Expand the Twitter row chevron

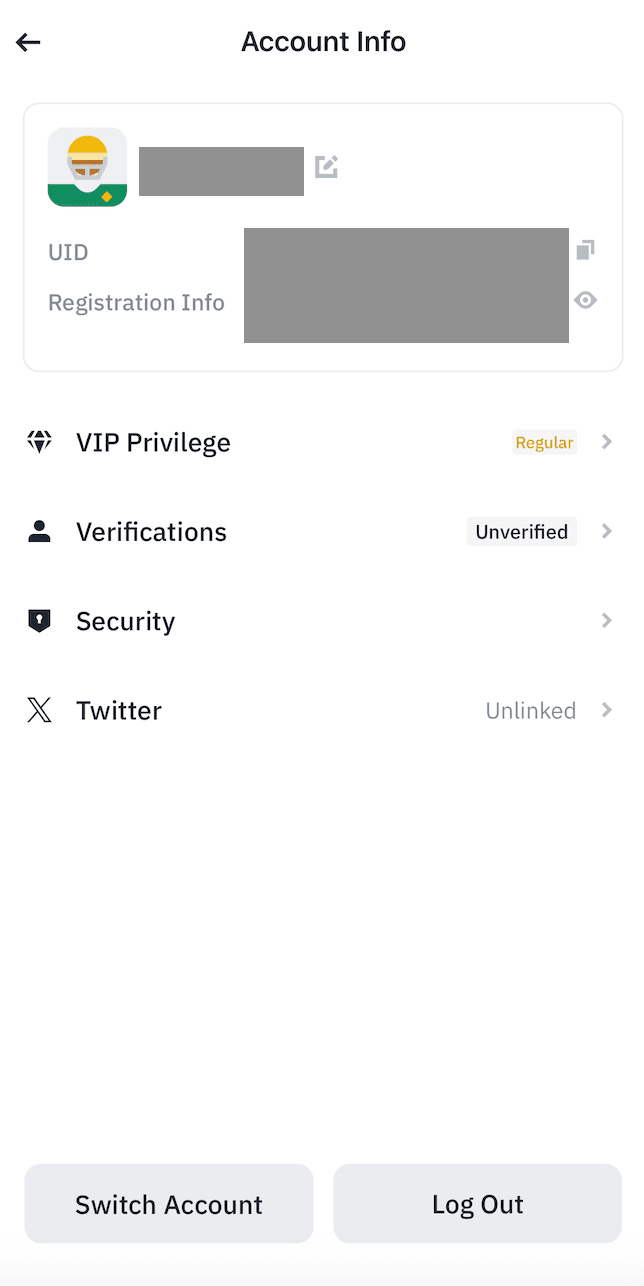(607, 710)
